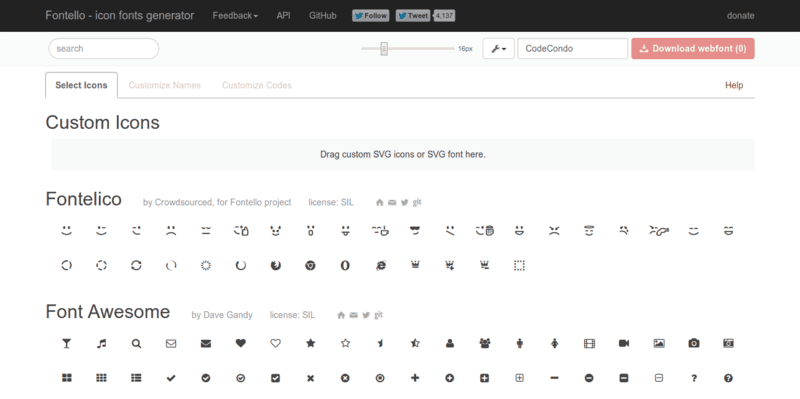Click the tweet count 4,137 badge

444,16
